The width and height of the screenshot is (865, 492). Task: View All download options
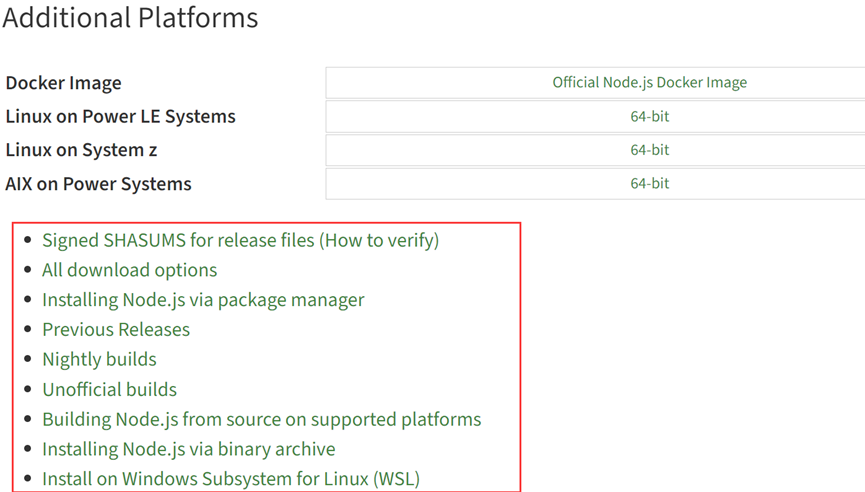(x=129, y=270)
